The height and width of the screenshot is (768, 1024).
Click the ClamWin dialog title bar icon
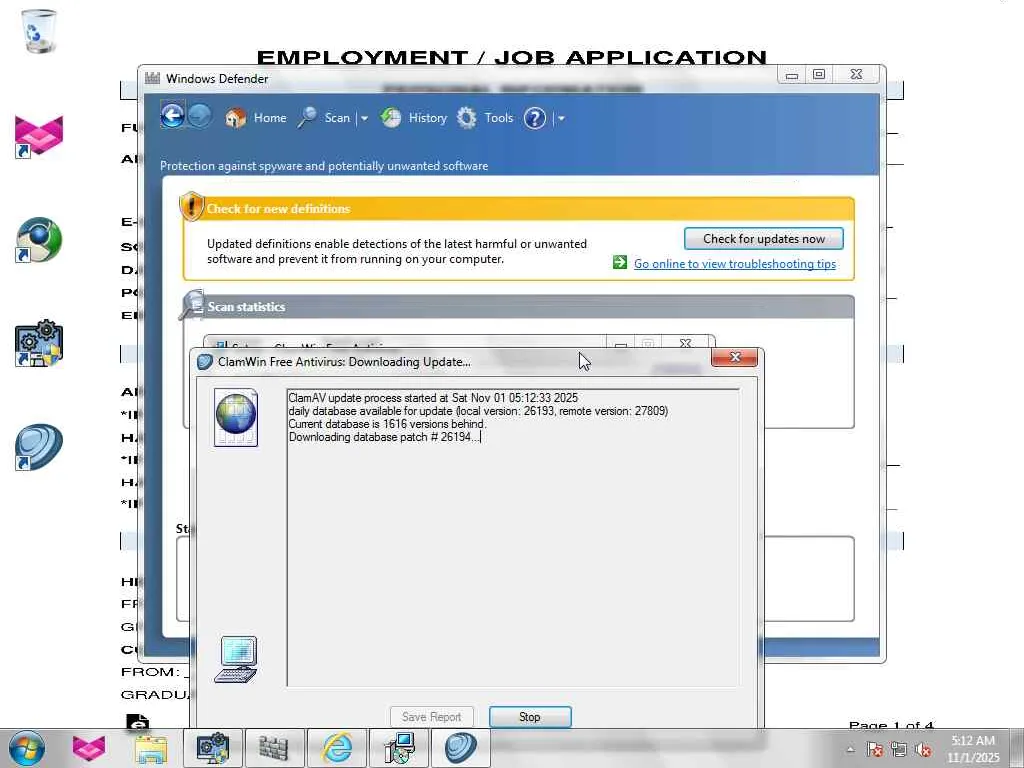click(205, 362)
